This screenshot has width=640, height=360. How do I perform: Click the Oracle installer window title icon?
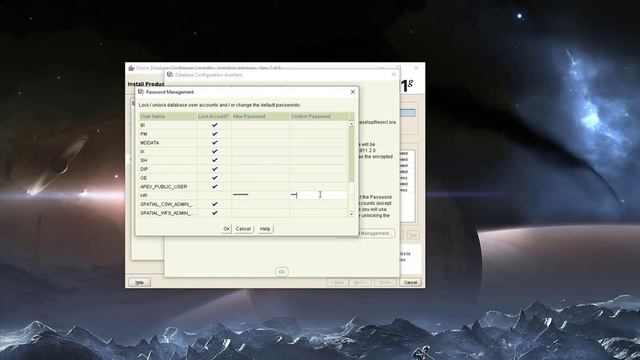[x=131, y=68]
